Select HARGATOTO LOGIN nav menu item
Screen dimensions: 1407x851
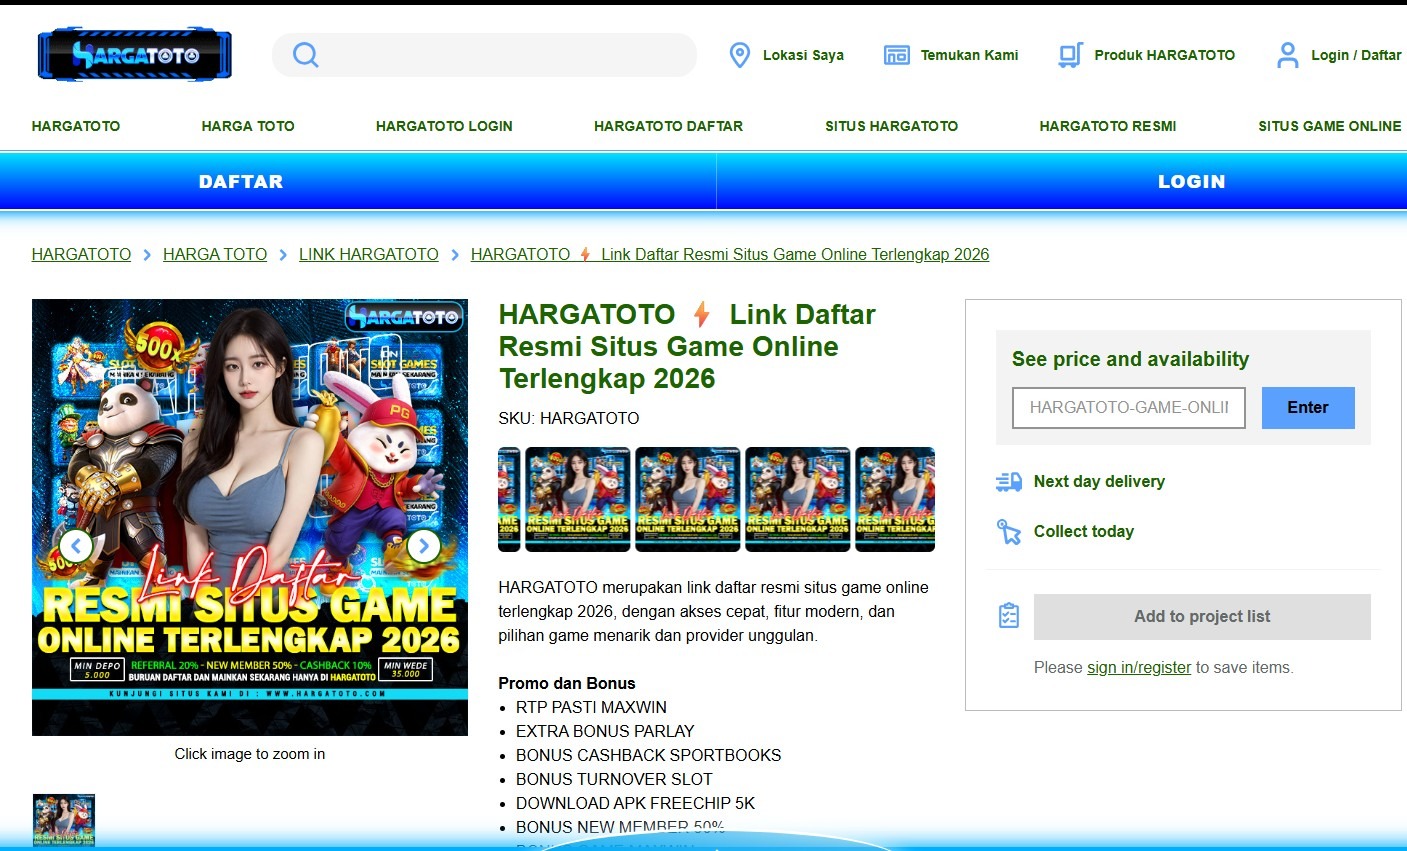444,126
